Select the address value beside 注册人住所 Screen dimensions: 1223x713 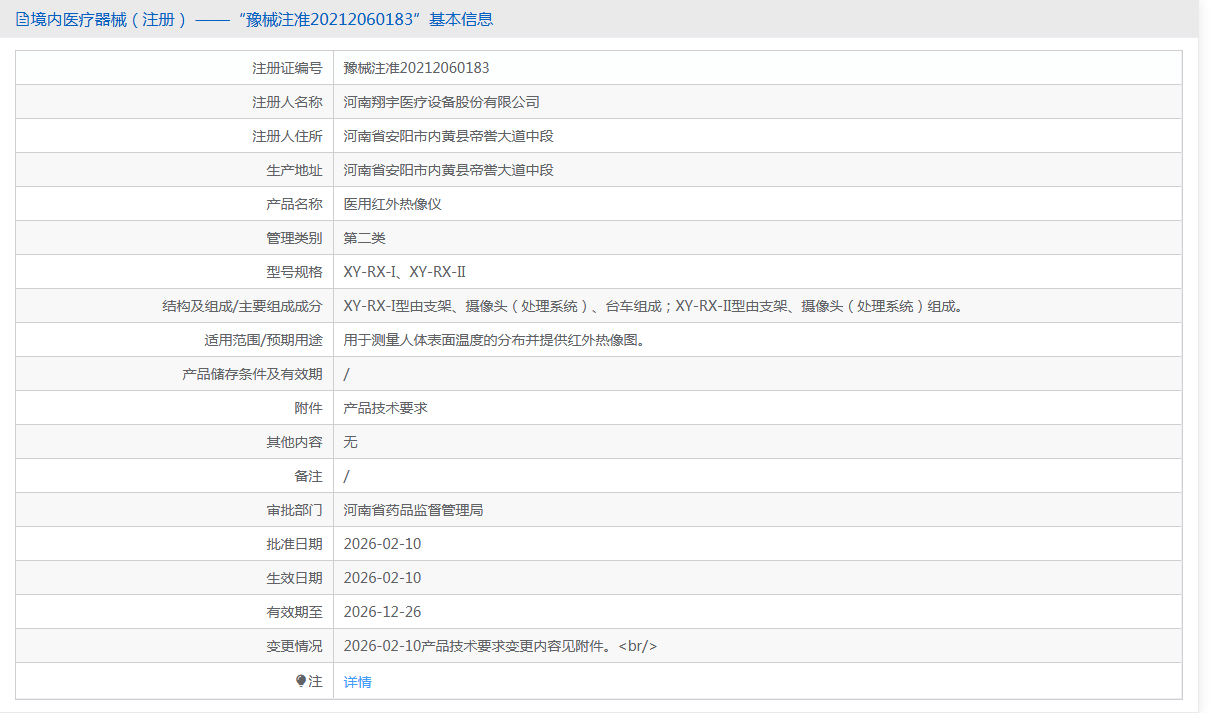click(448, 136)
